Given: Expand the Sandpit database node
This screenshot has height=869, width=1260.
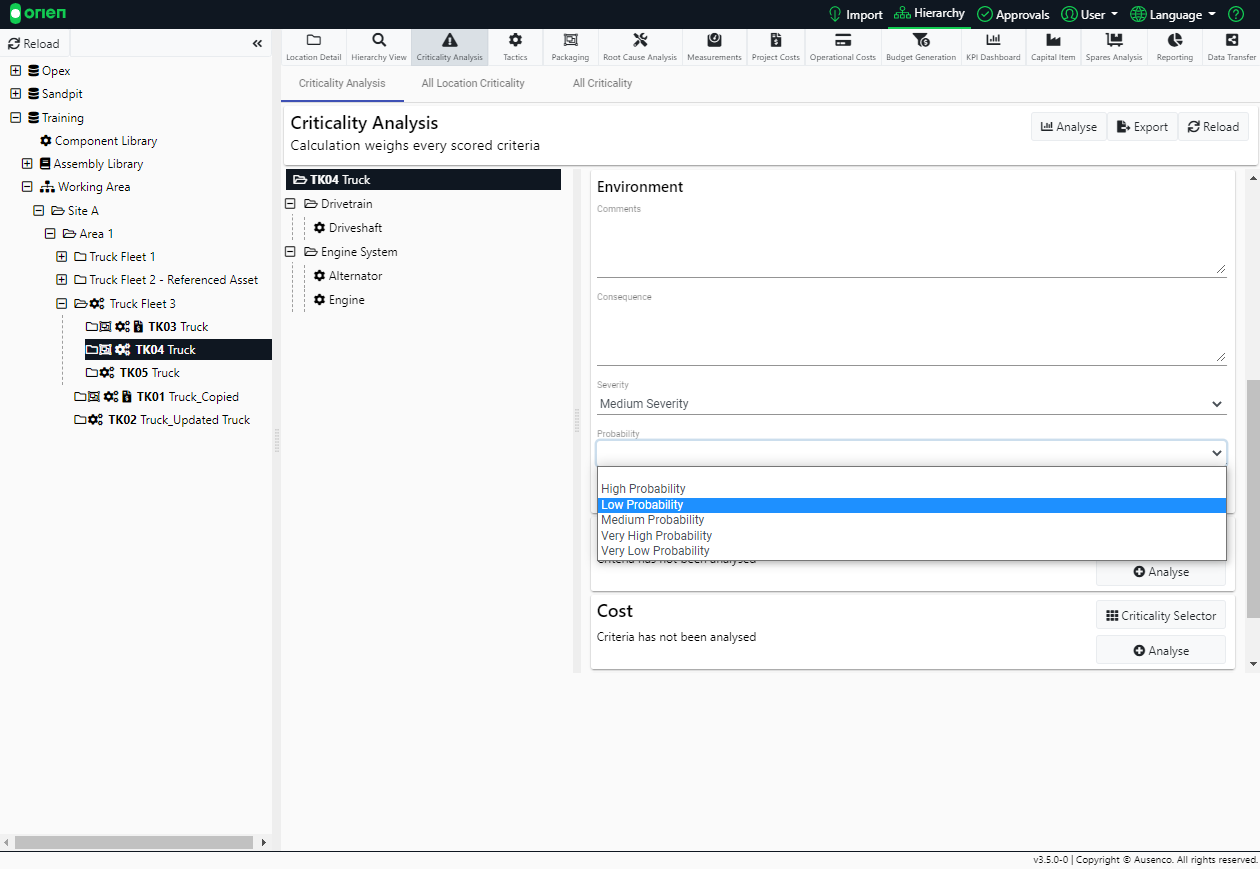Looking at the screenshot, I should [x=15, y=94].
